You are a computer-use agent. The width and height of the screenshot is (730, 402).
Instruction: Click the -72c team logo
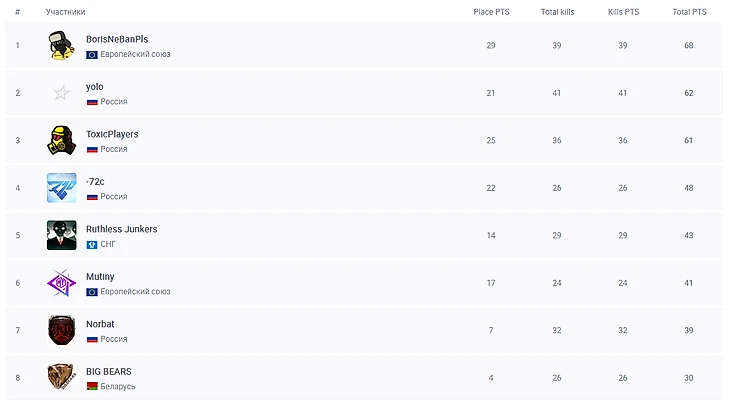coord(61,188)
